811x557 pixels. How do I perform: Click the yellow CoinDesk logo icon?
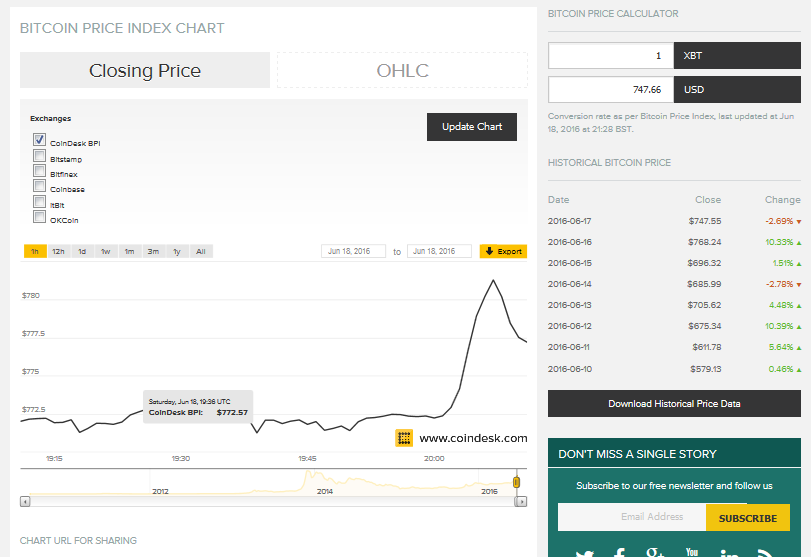click(404, 438)
